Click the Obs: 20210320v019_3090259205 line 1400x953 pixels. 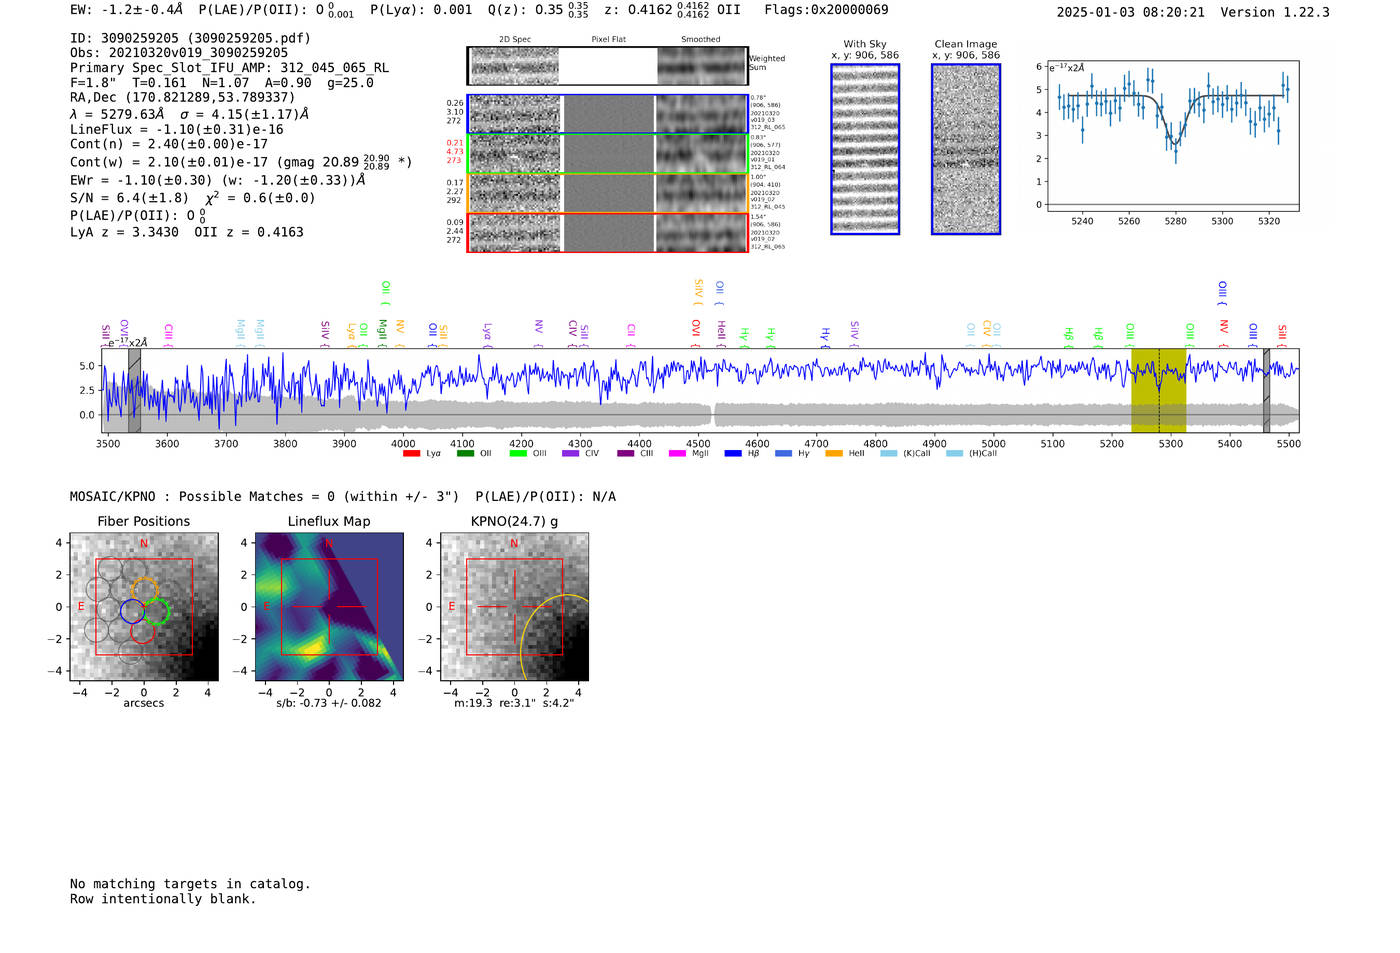tap(179, 53)
